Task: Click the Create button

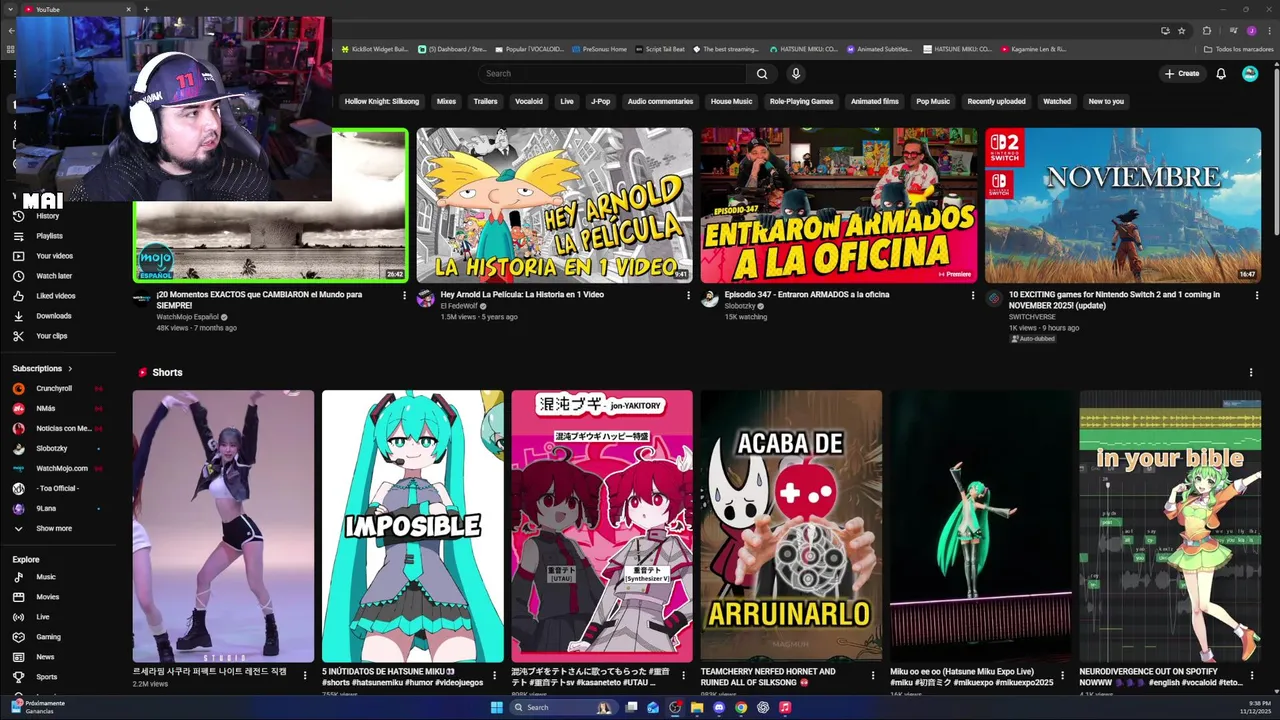Action: [1181, 73]
